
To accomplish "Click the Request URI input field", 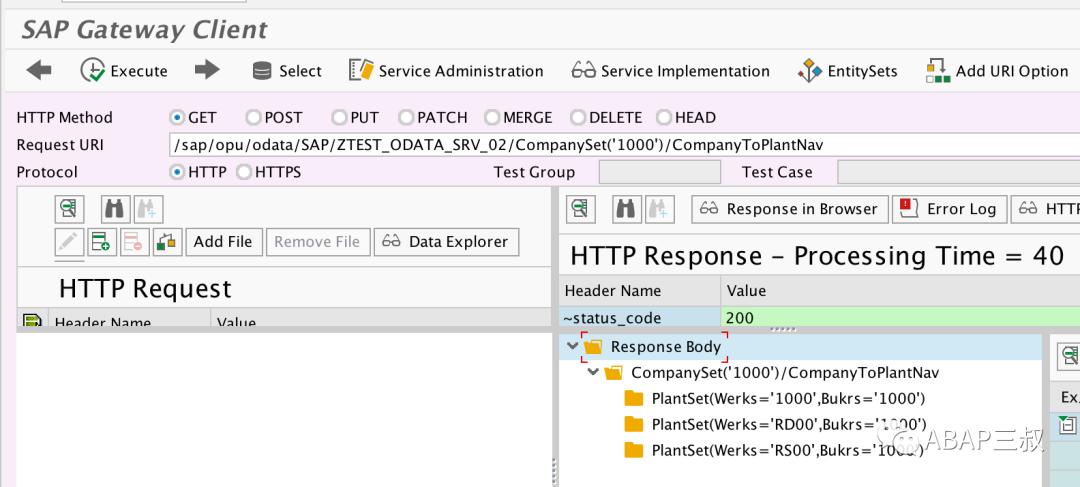I will click(624, 145).
